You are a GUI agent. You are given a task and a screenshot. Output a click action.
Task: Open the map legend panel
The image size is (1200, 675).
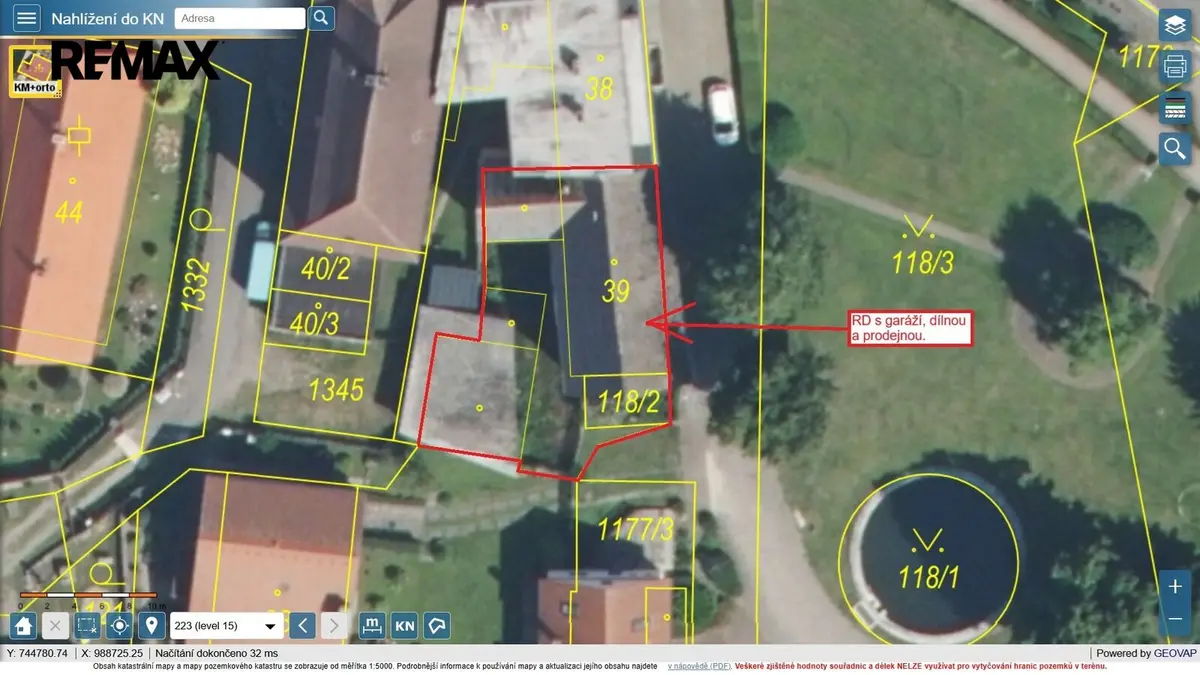coord(1173,108)
